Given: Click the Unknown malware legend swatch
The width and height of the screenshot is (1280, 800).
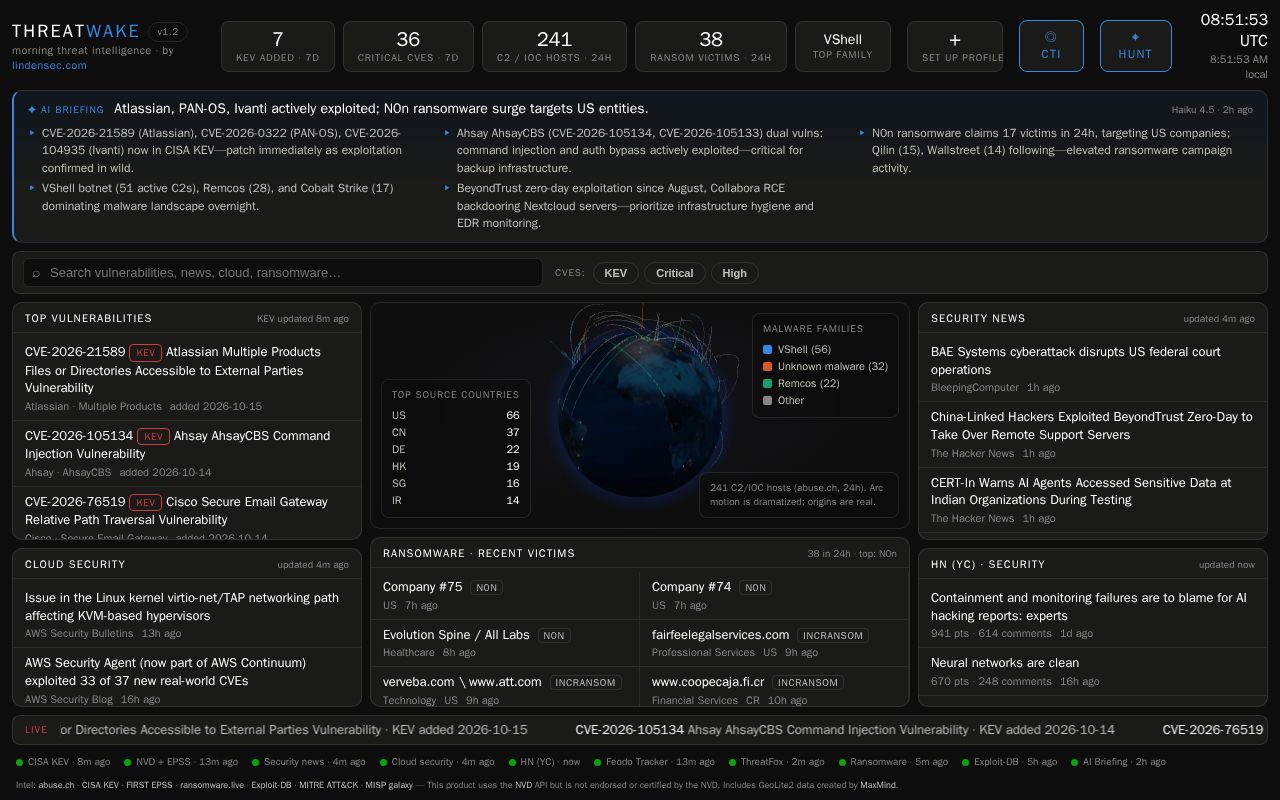Looking at the screenshot, I should coord(767,367).
